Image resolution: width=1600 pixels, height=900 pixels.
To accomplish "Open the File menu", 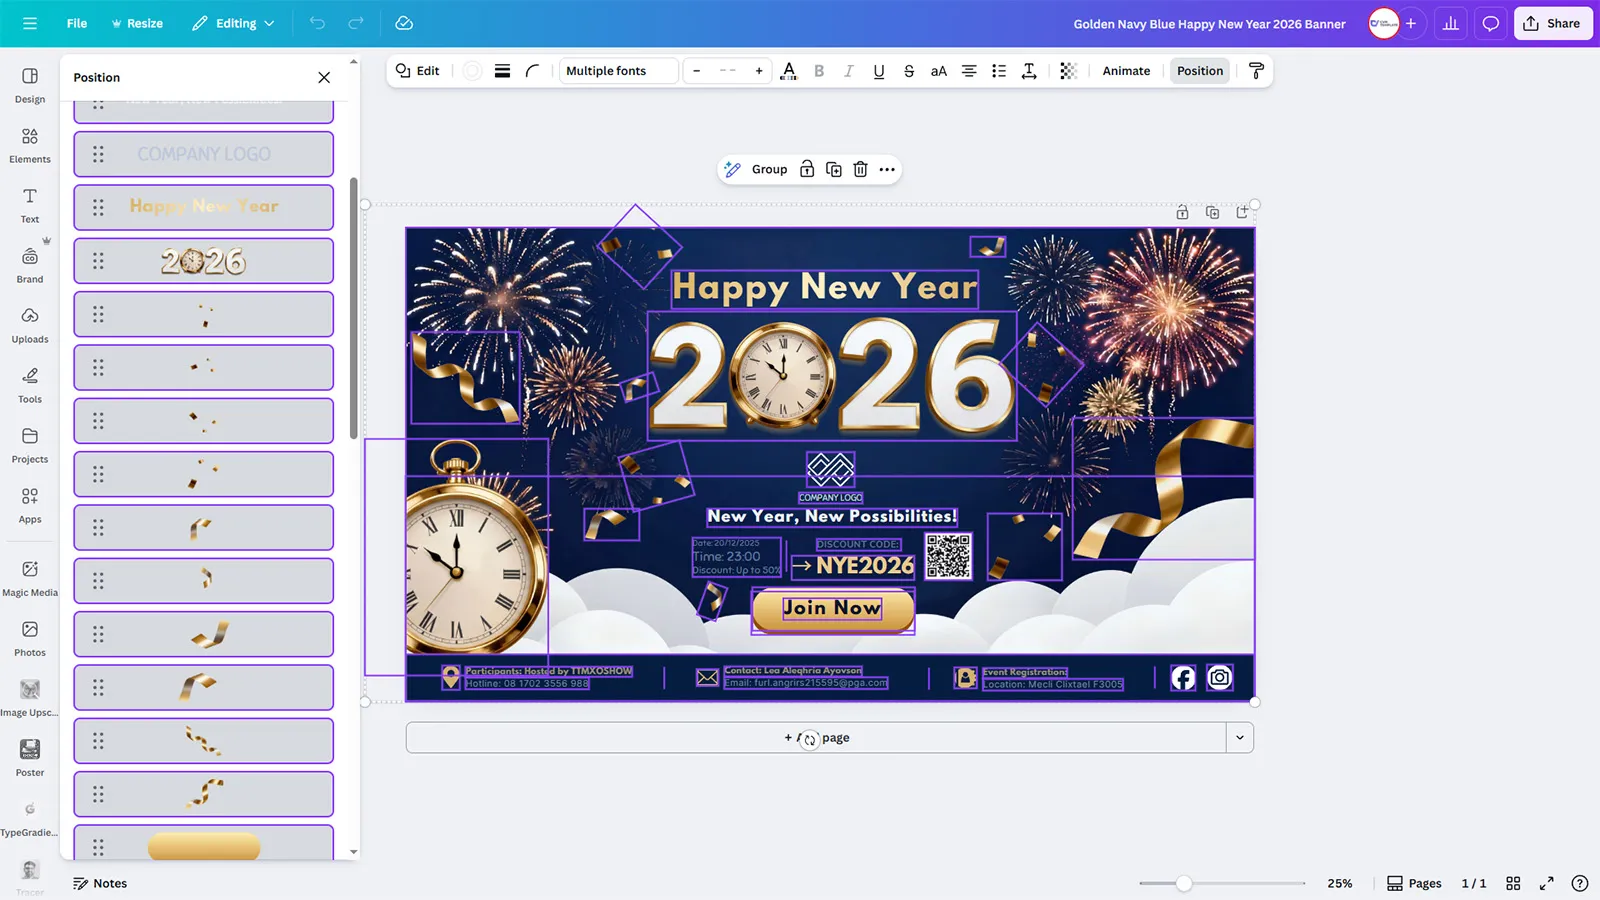I will coord(77,24).
